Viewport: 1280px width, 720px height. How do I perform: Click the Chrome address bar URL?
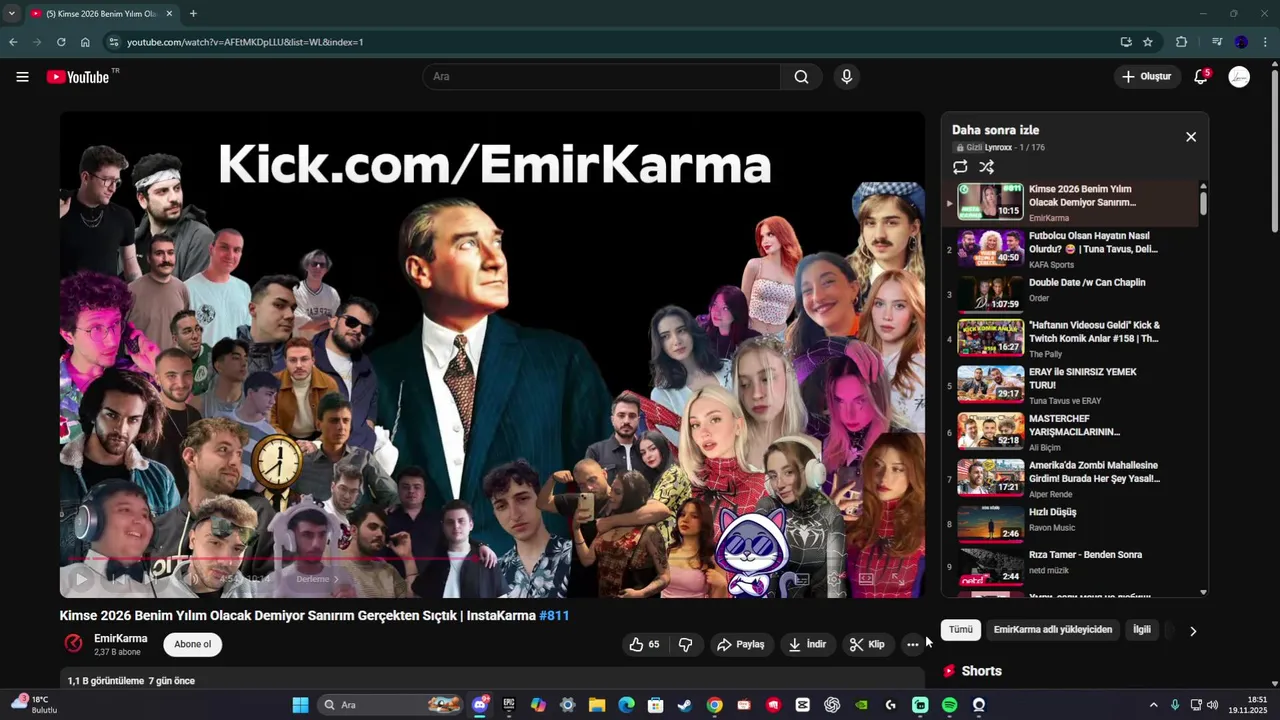[245, 42]
